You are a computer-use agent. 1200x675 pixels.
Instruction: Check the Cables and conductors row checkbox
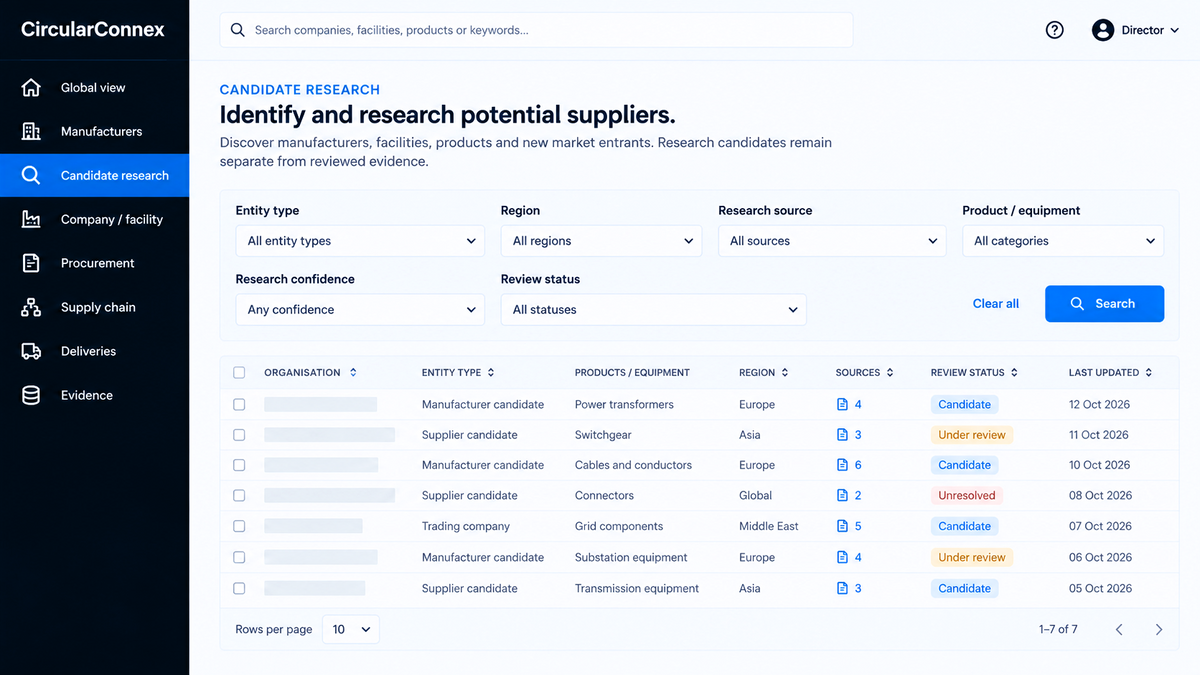[239, 465]
